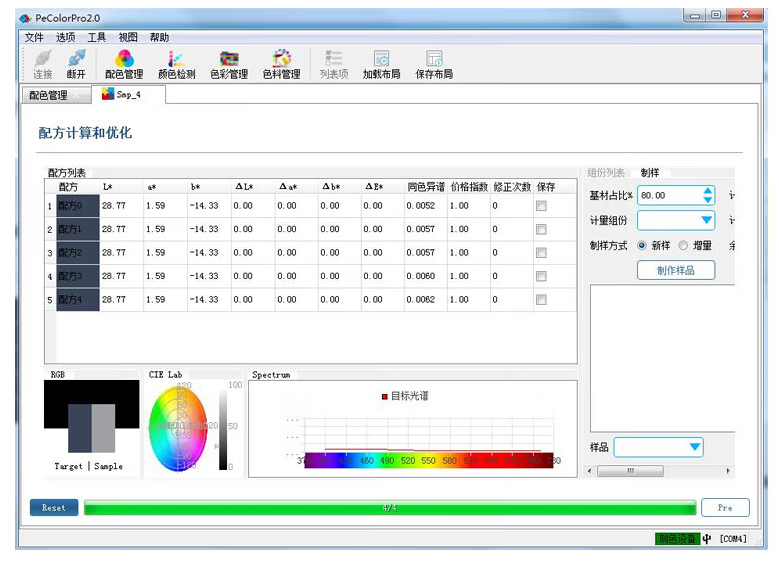
Task: Open the 计量组份 dropdown
Action: click(676, 220)
